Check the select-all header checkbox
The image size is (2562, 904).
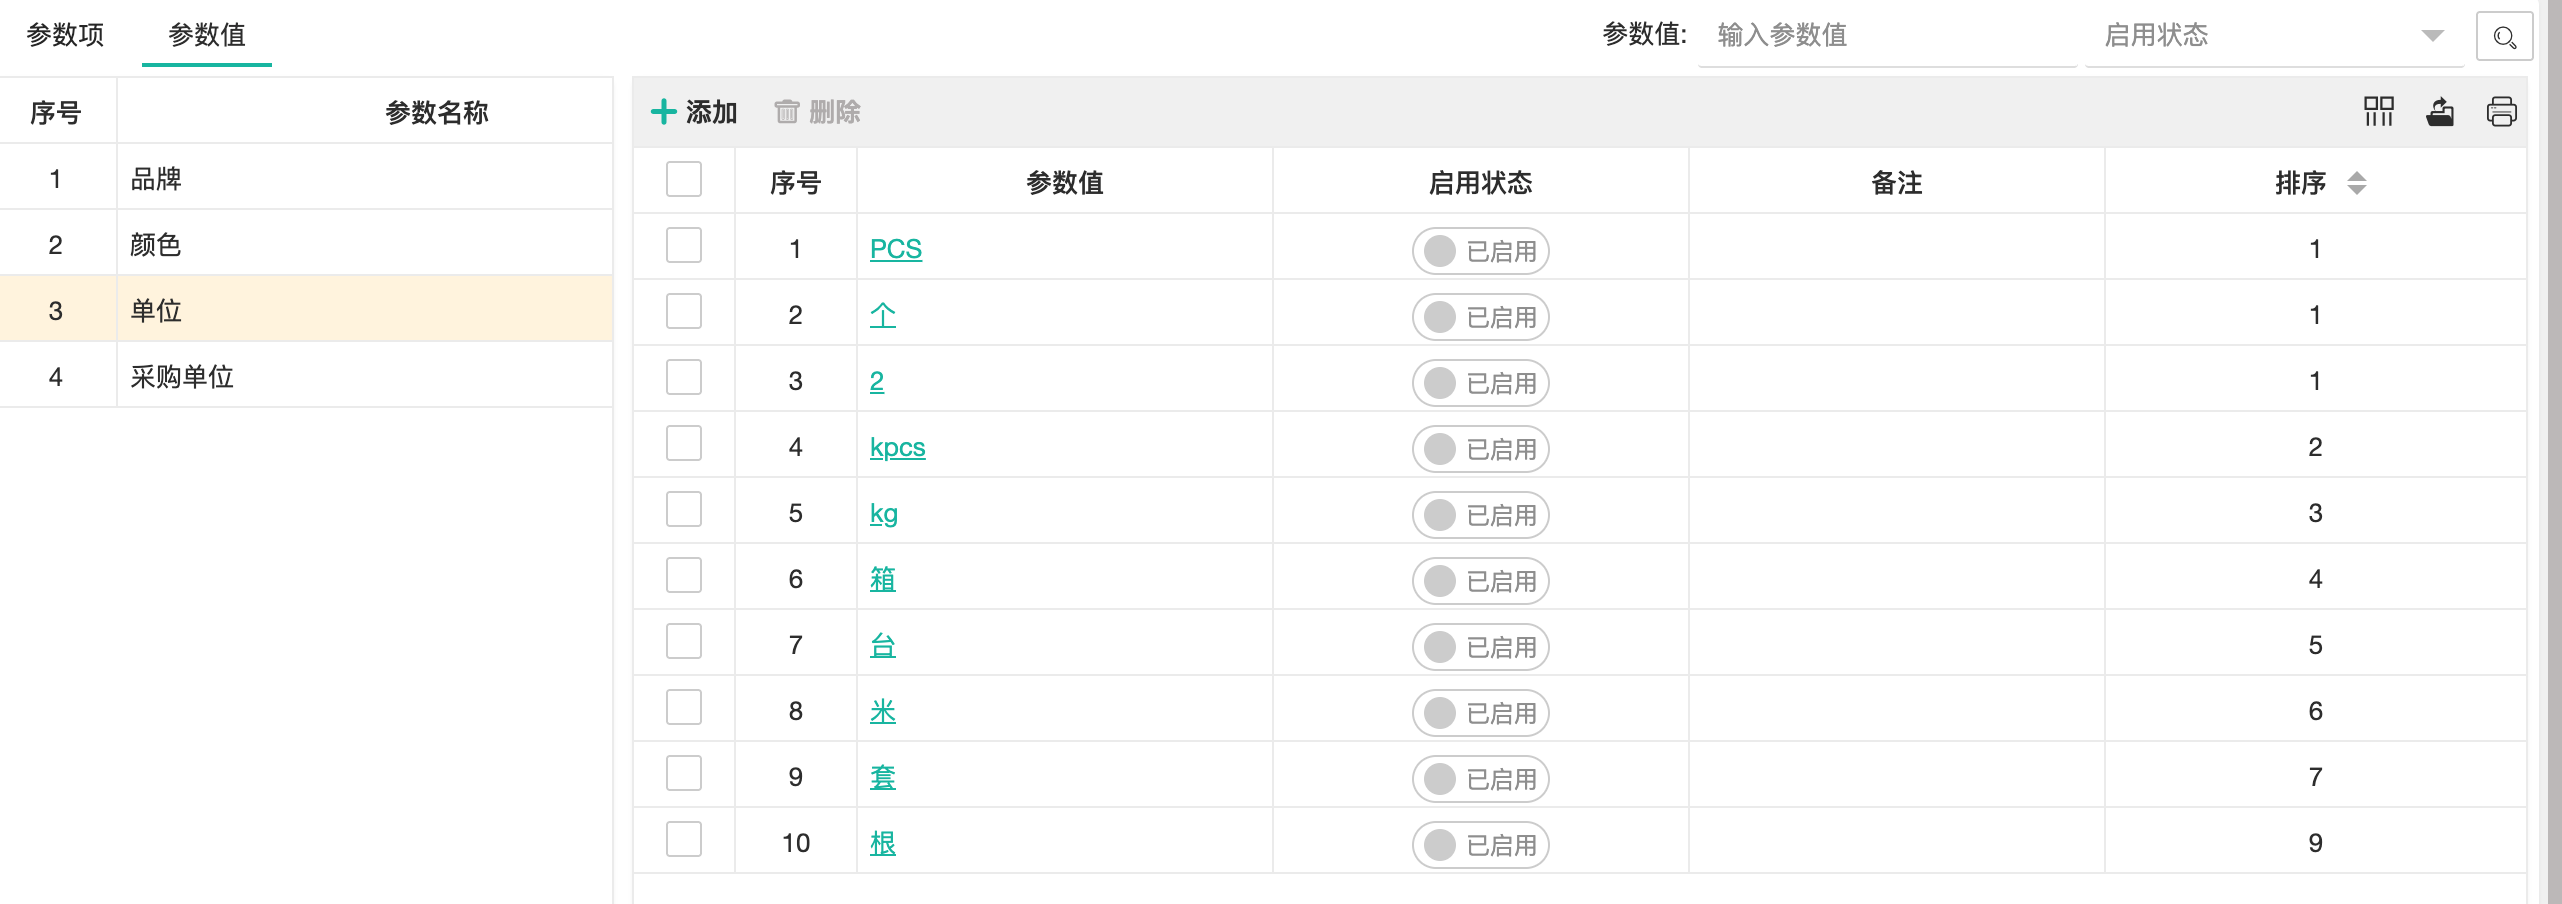pyautogui.click(x=684, y=180)
